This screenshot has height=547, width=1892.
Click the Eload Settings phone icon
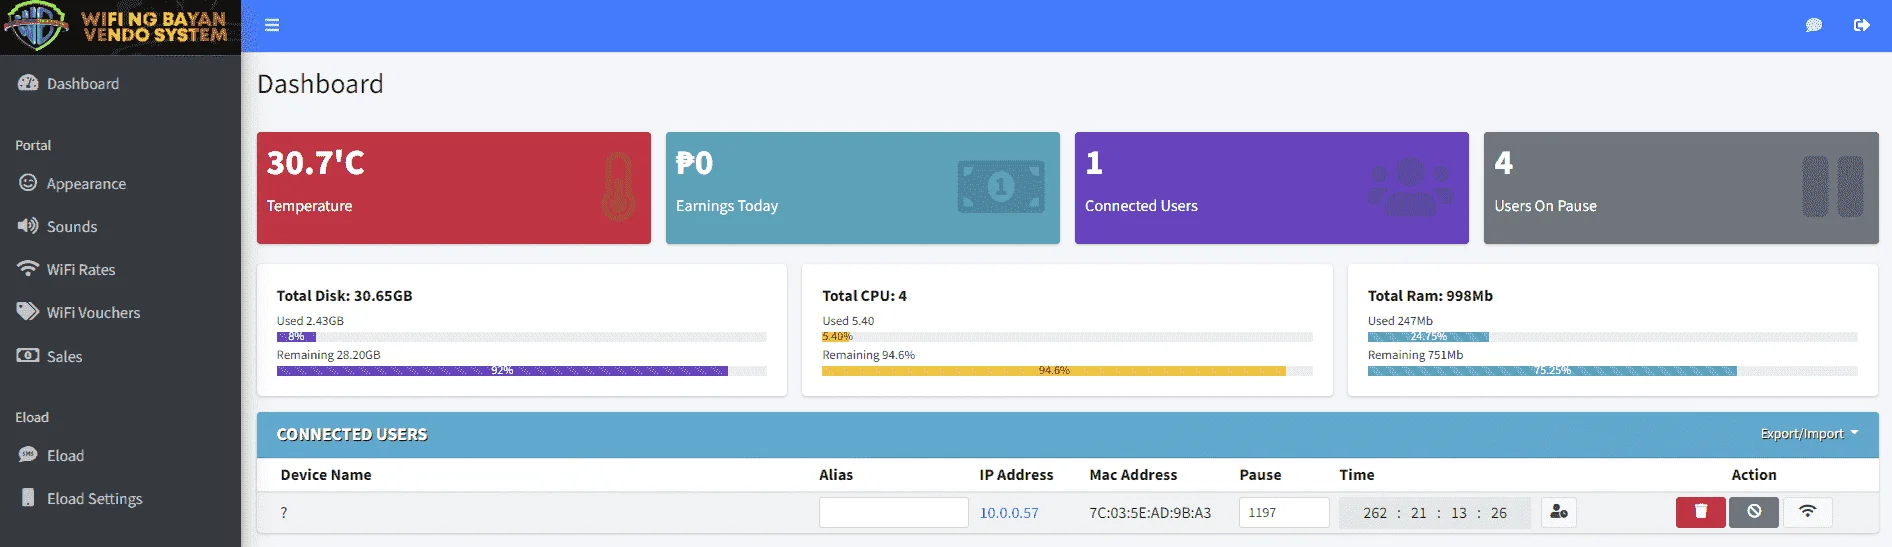click(x=28, y=498)
